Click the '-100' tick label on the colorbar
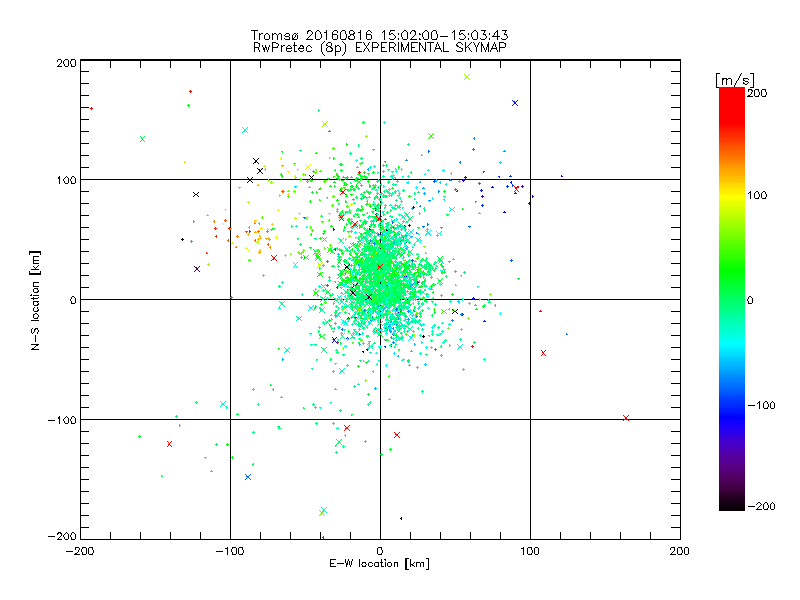The height and width of the screenshot is (600, 800). point(761,405)
